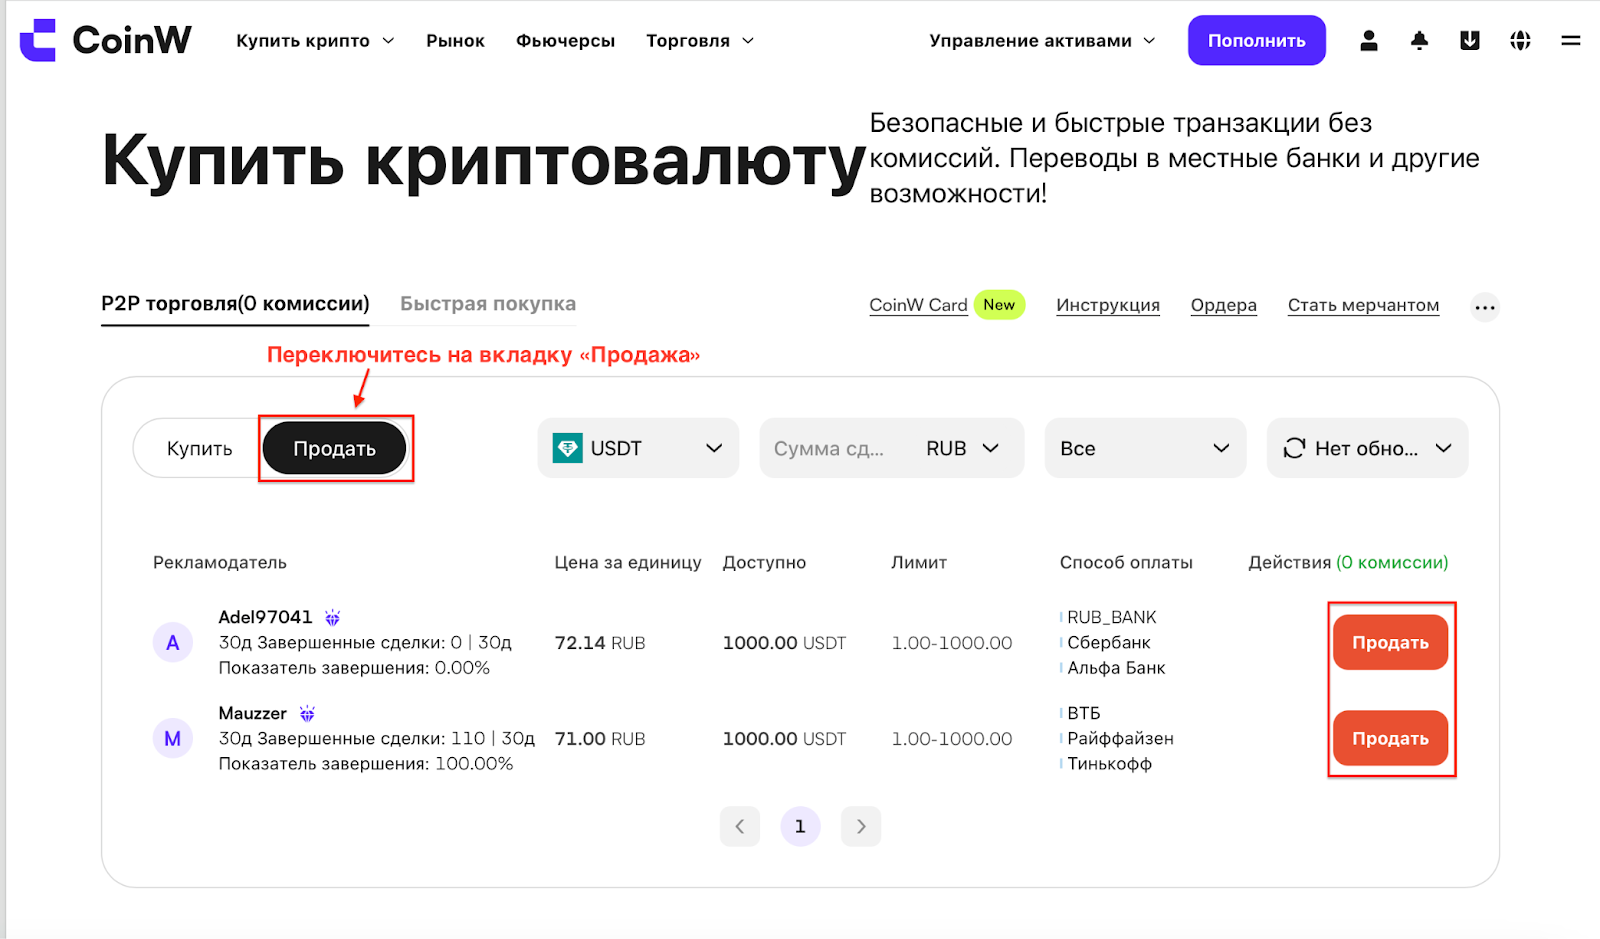
Task: Switch to the Быстрая покупка tab
Action: point(488,304)
